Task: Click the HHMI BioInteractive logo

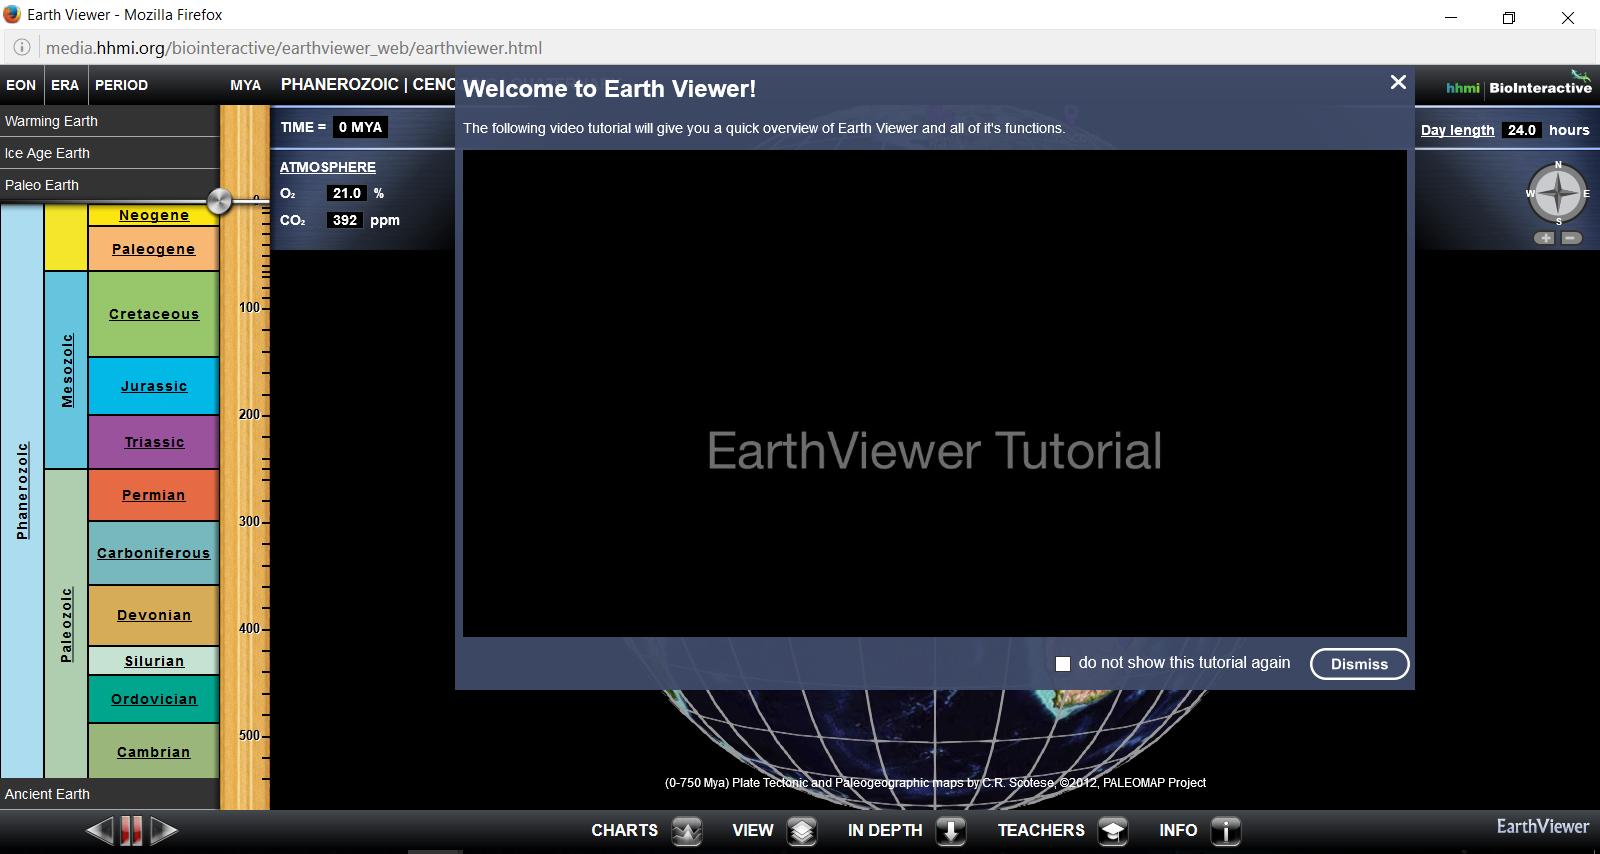Action: 1518,84
